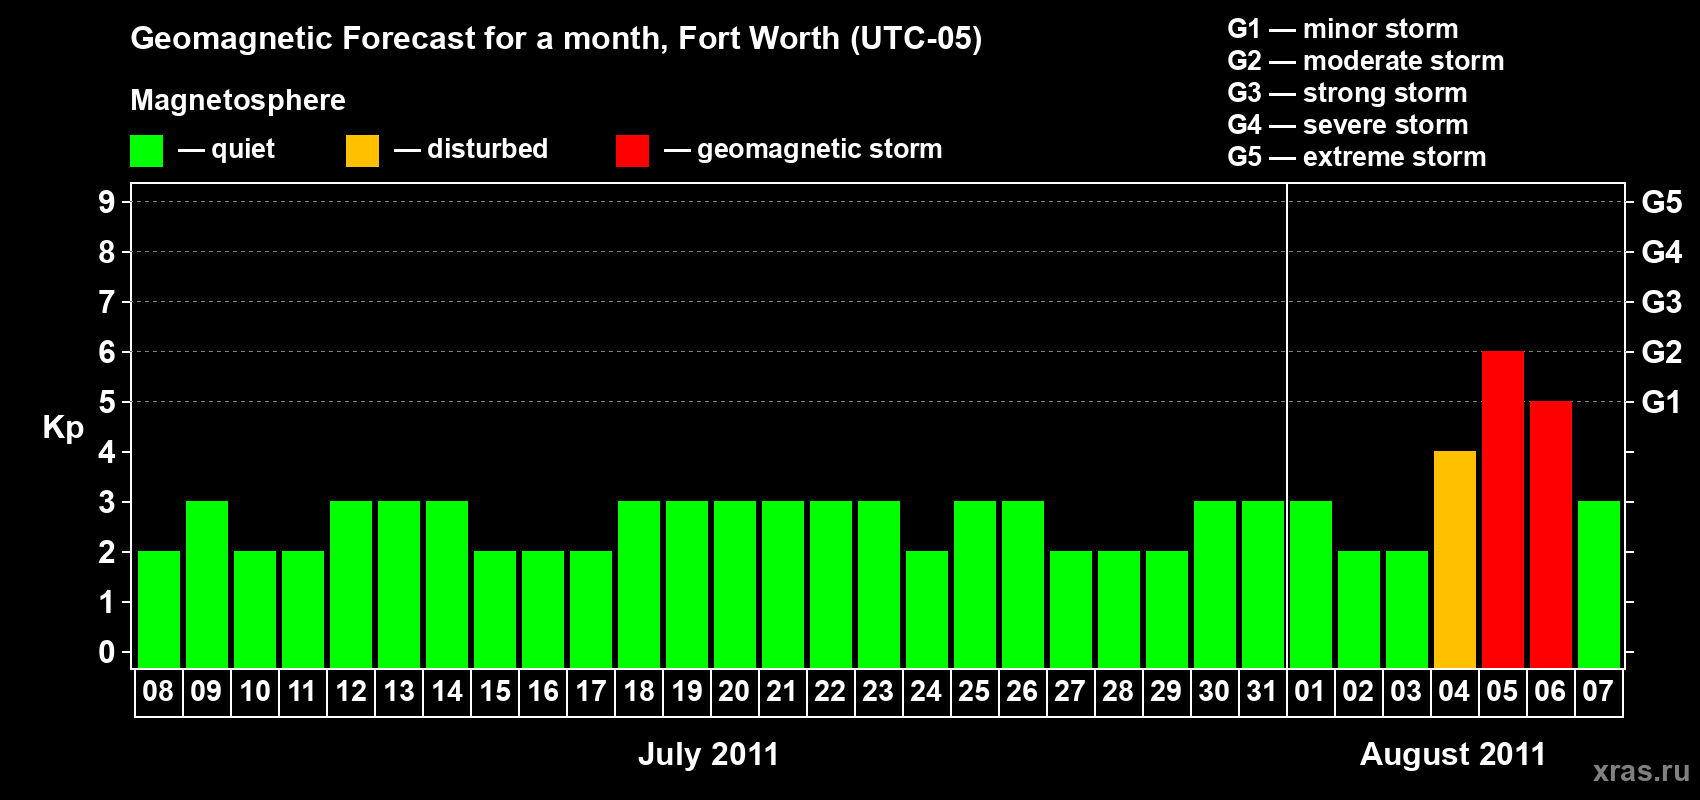
Task: Click the tall red bar for August 05
Action: [1503, 509]
